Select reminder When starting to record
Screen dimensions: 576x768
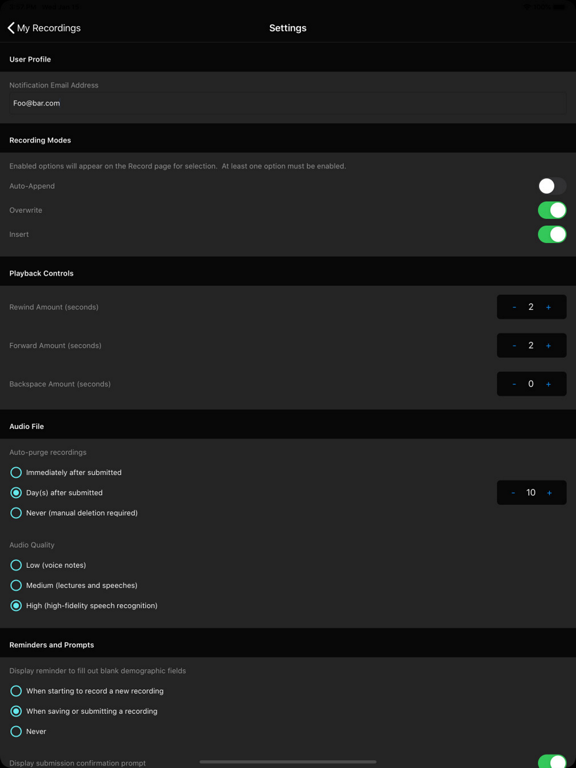pos(87,691)
